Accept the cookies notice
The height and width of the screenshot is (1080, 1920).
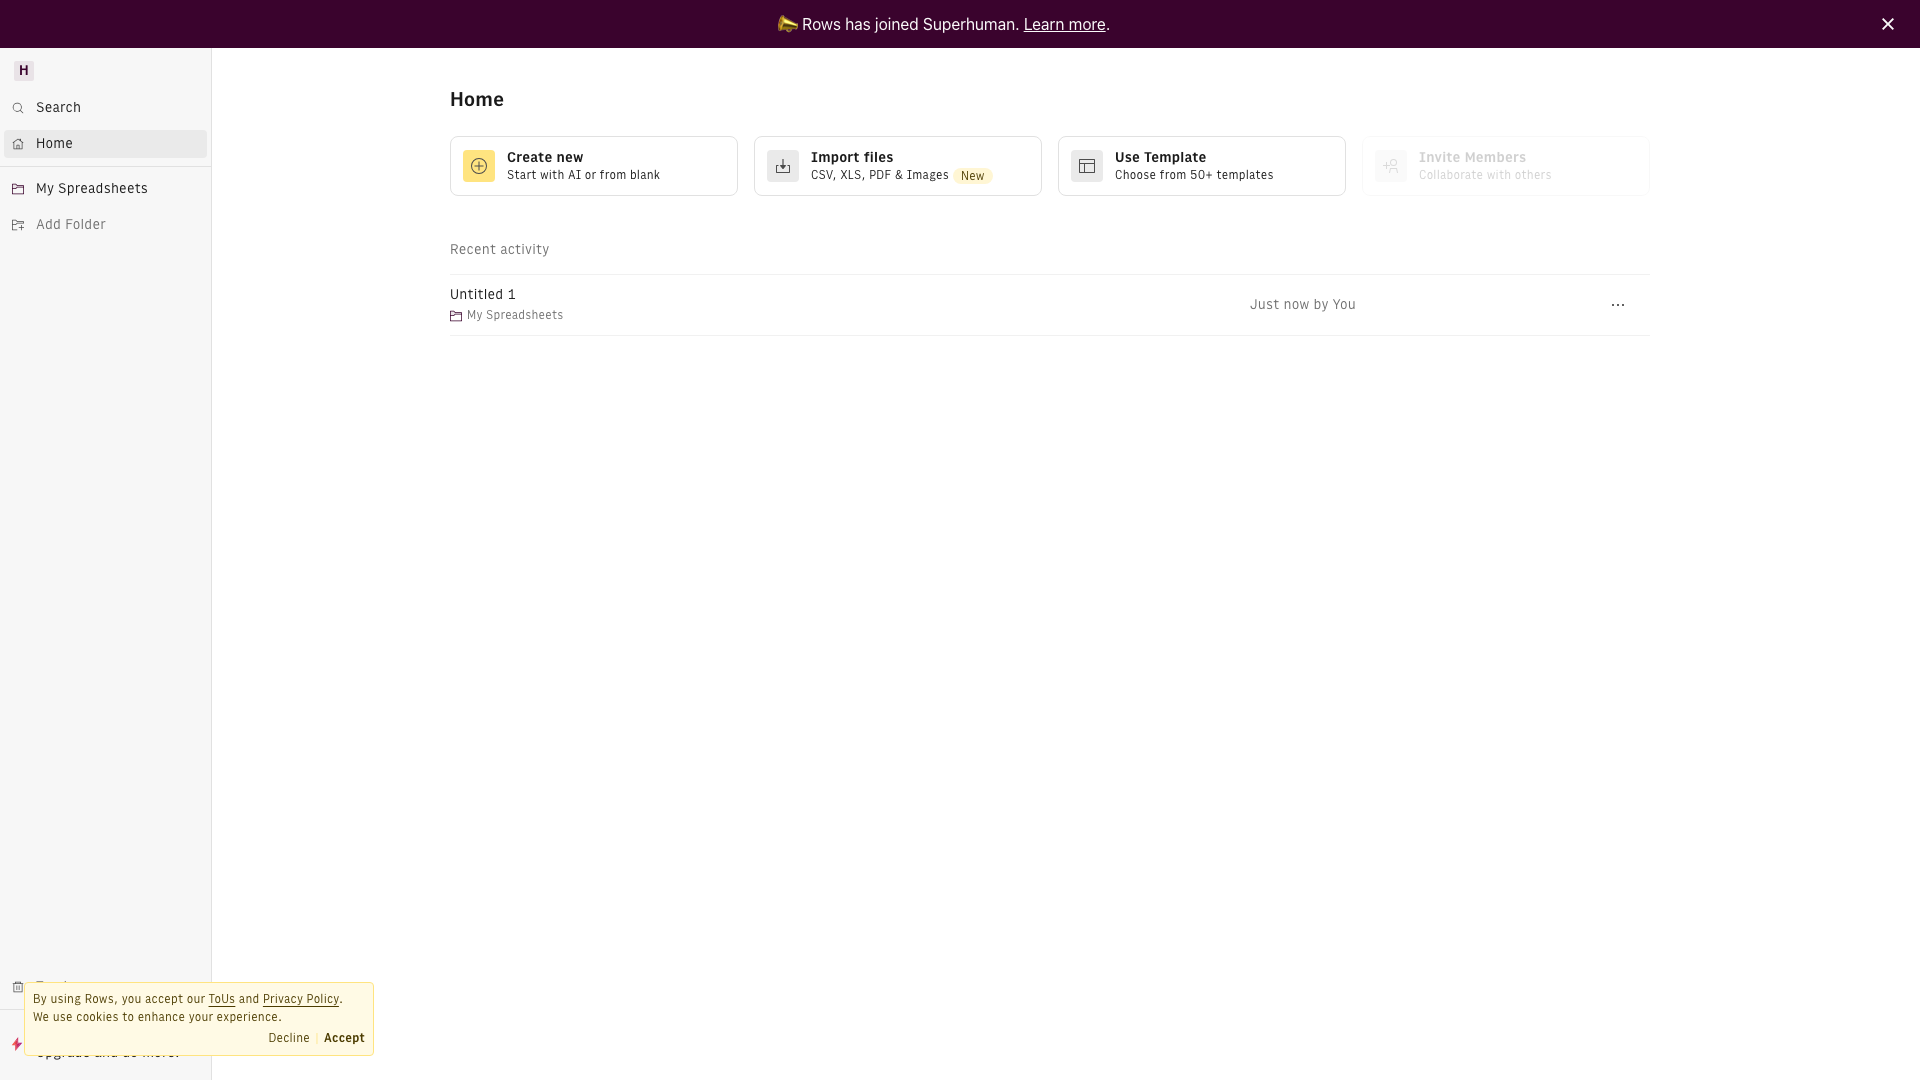click(x=344, y=1038)
